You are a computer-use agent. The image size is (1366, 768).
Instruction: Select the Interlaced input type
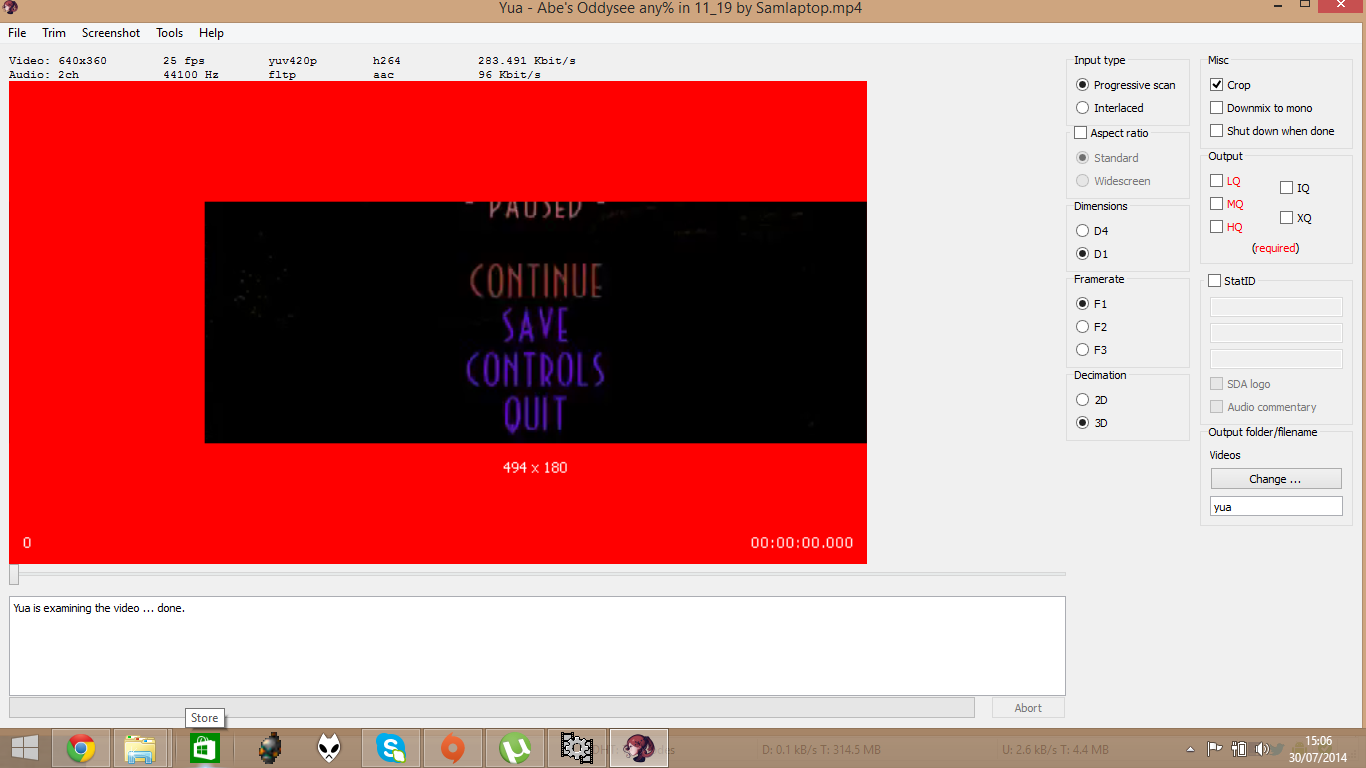[x=1082, y=108]
